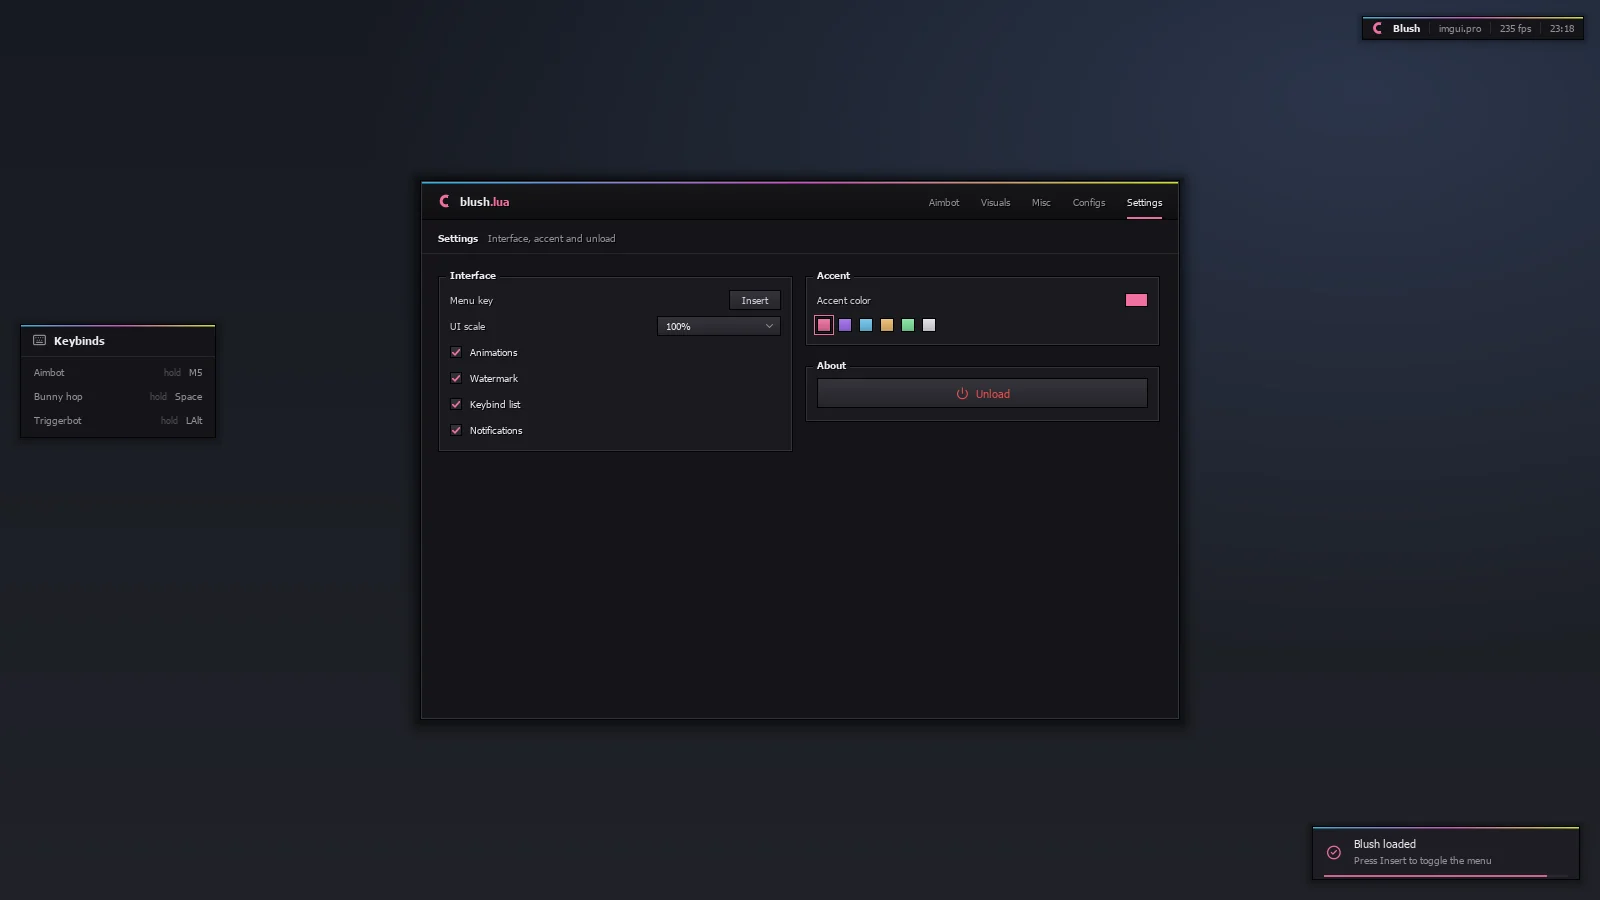This screenshot has height=900, width=1600.
Task: Apply the green accent preset
Action: pyautogui.click(x=908, y=325)
